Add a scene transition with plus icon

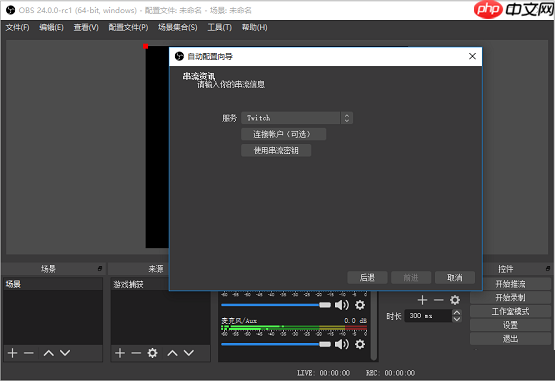pyautogui.click(x=422, y=300)
